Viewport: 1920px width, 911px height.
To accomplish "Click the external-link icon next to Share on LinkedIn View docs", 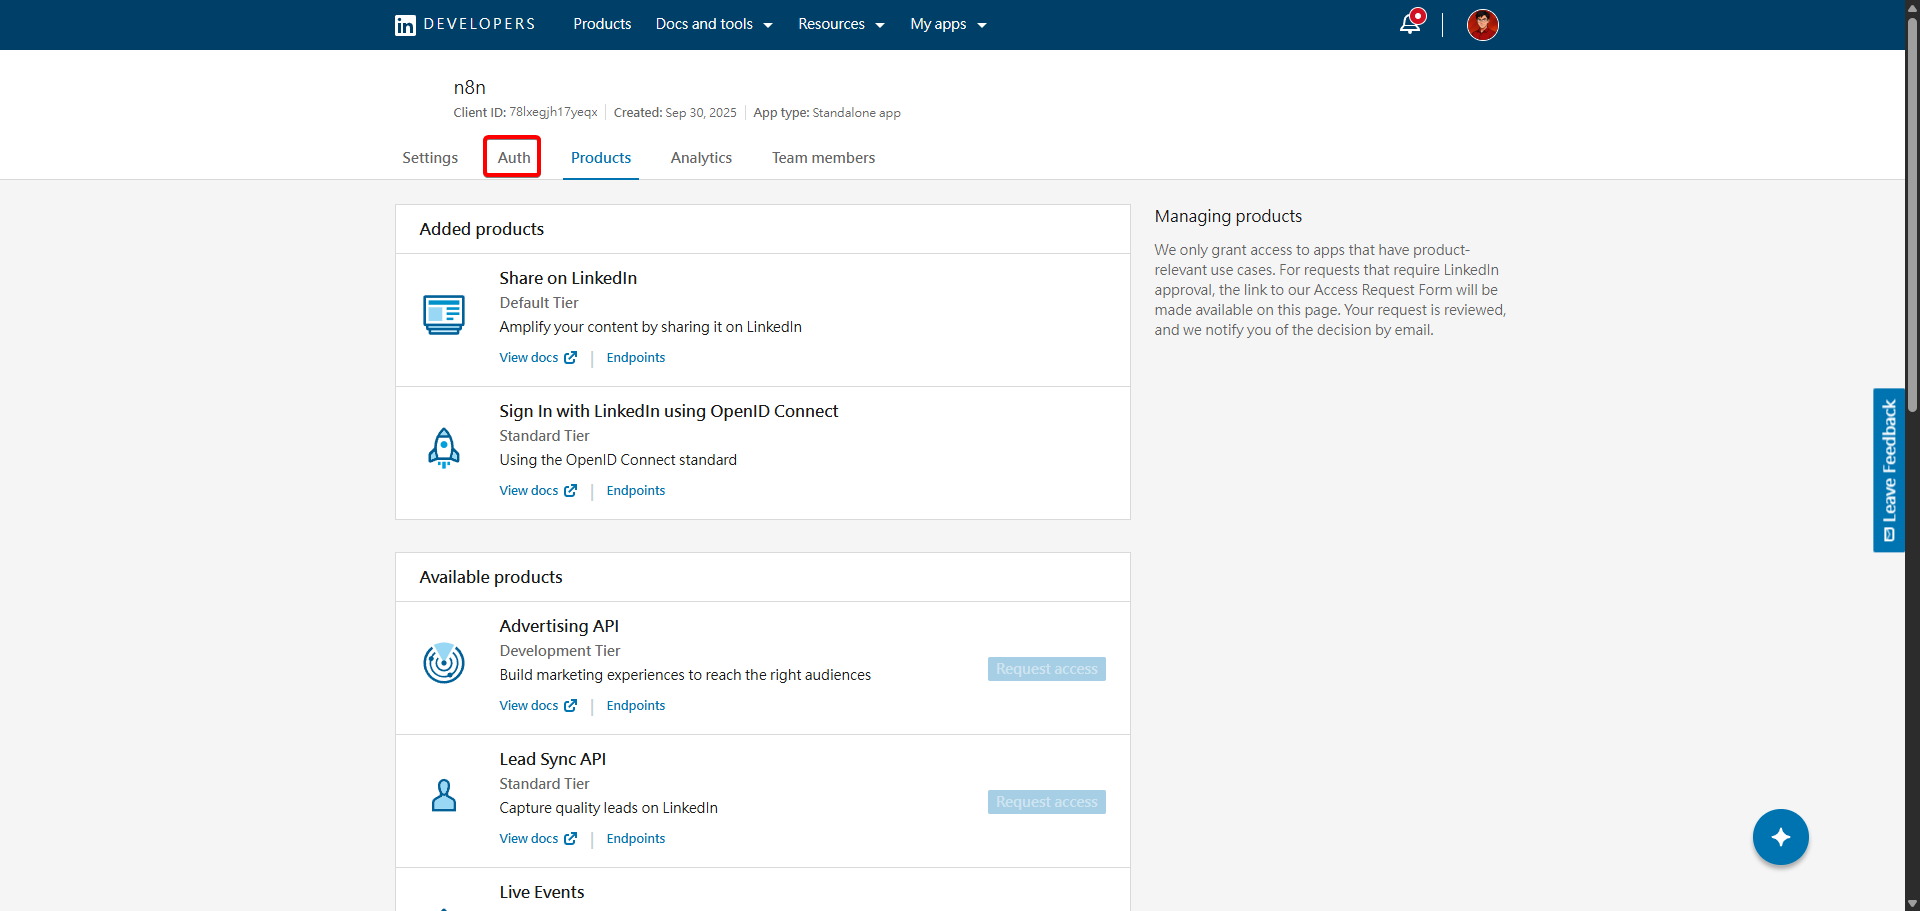I will (x=571, y=357).
